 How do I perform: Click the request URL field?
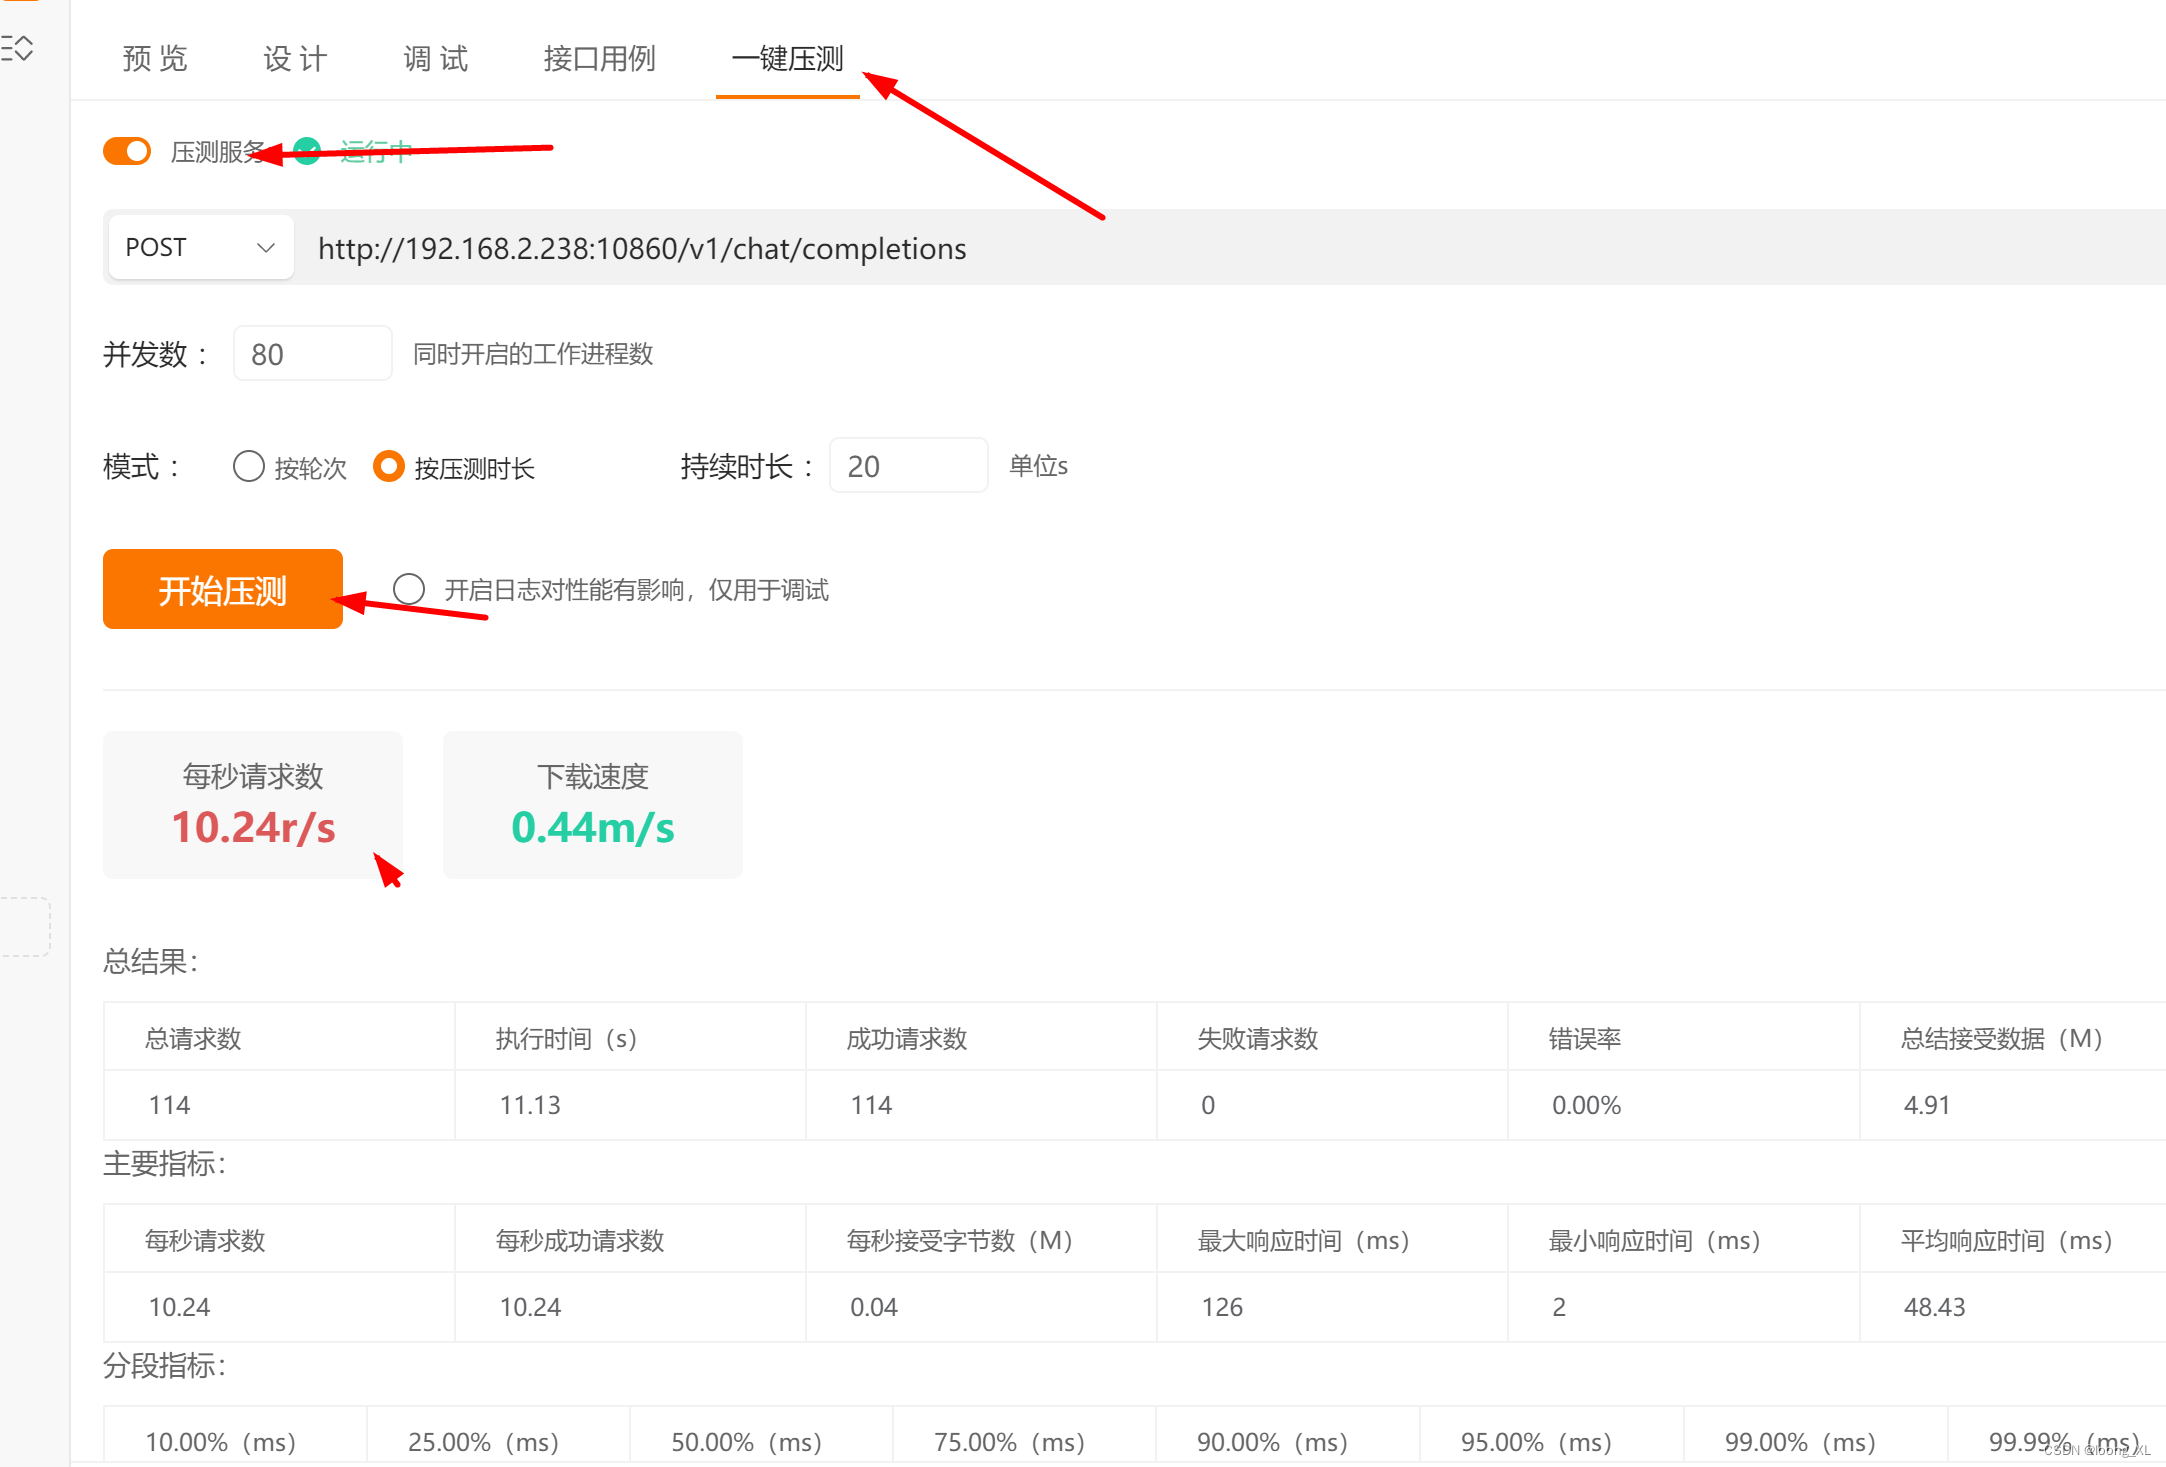click(1230, 247)
